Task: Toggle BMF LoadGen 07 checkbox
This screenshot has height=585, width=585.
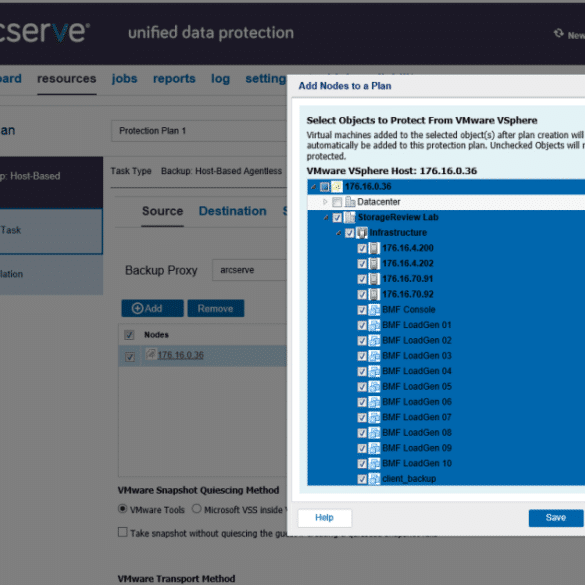Action: [x=362, y=417]
